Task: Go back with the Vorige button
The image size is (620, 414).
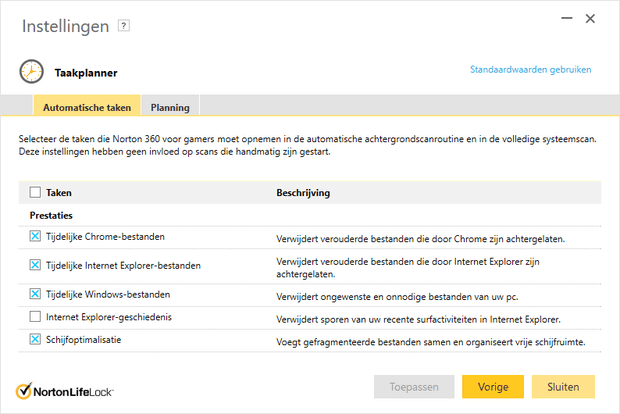Action: click(493, 387)
